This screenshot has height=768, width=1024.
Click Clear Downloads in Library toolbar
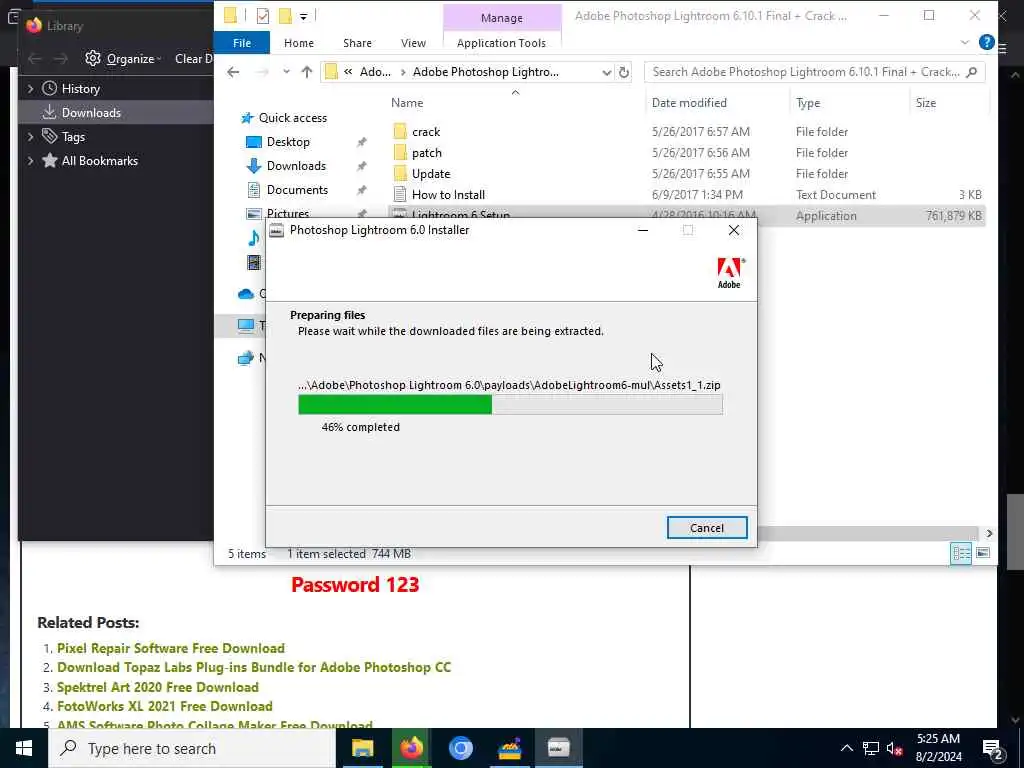194,59
